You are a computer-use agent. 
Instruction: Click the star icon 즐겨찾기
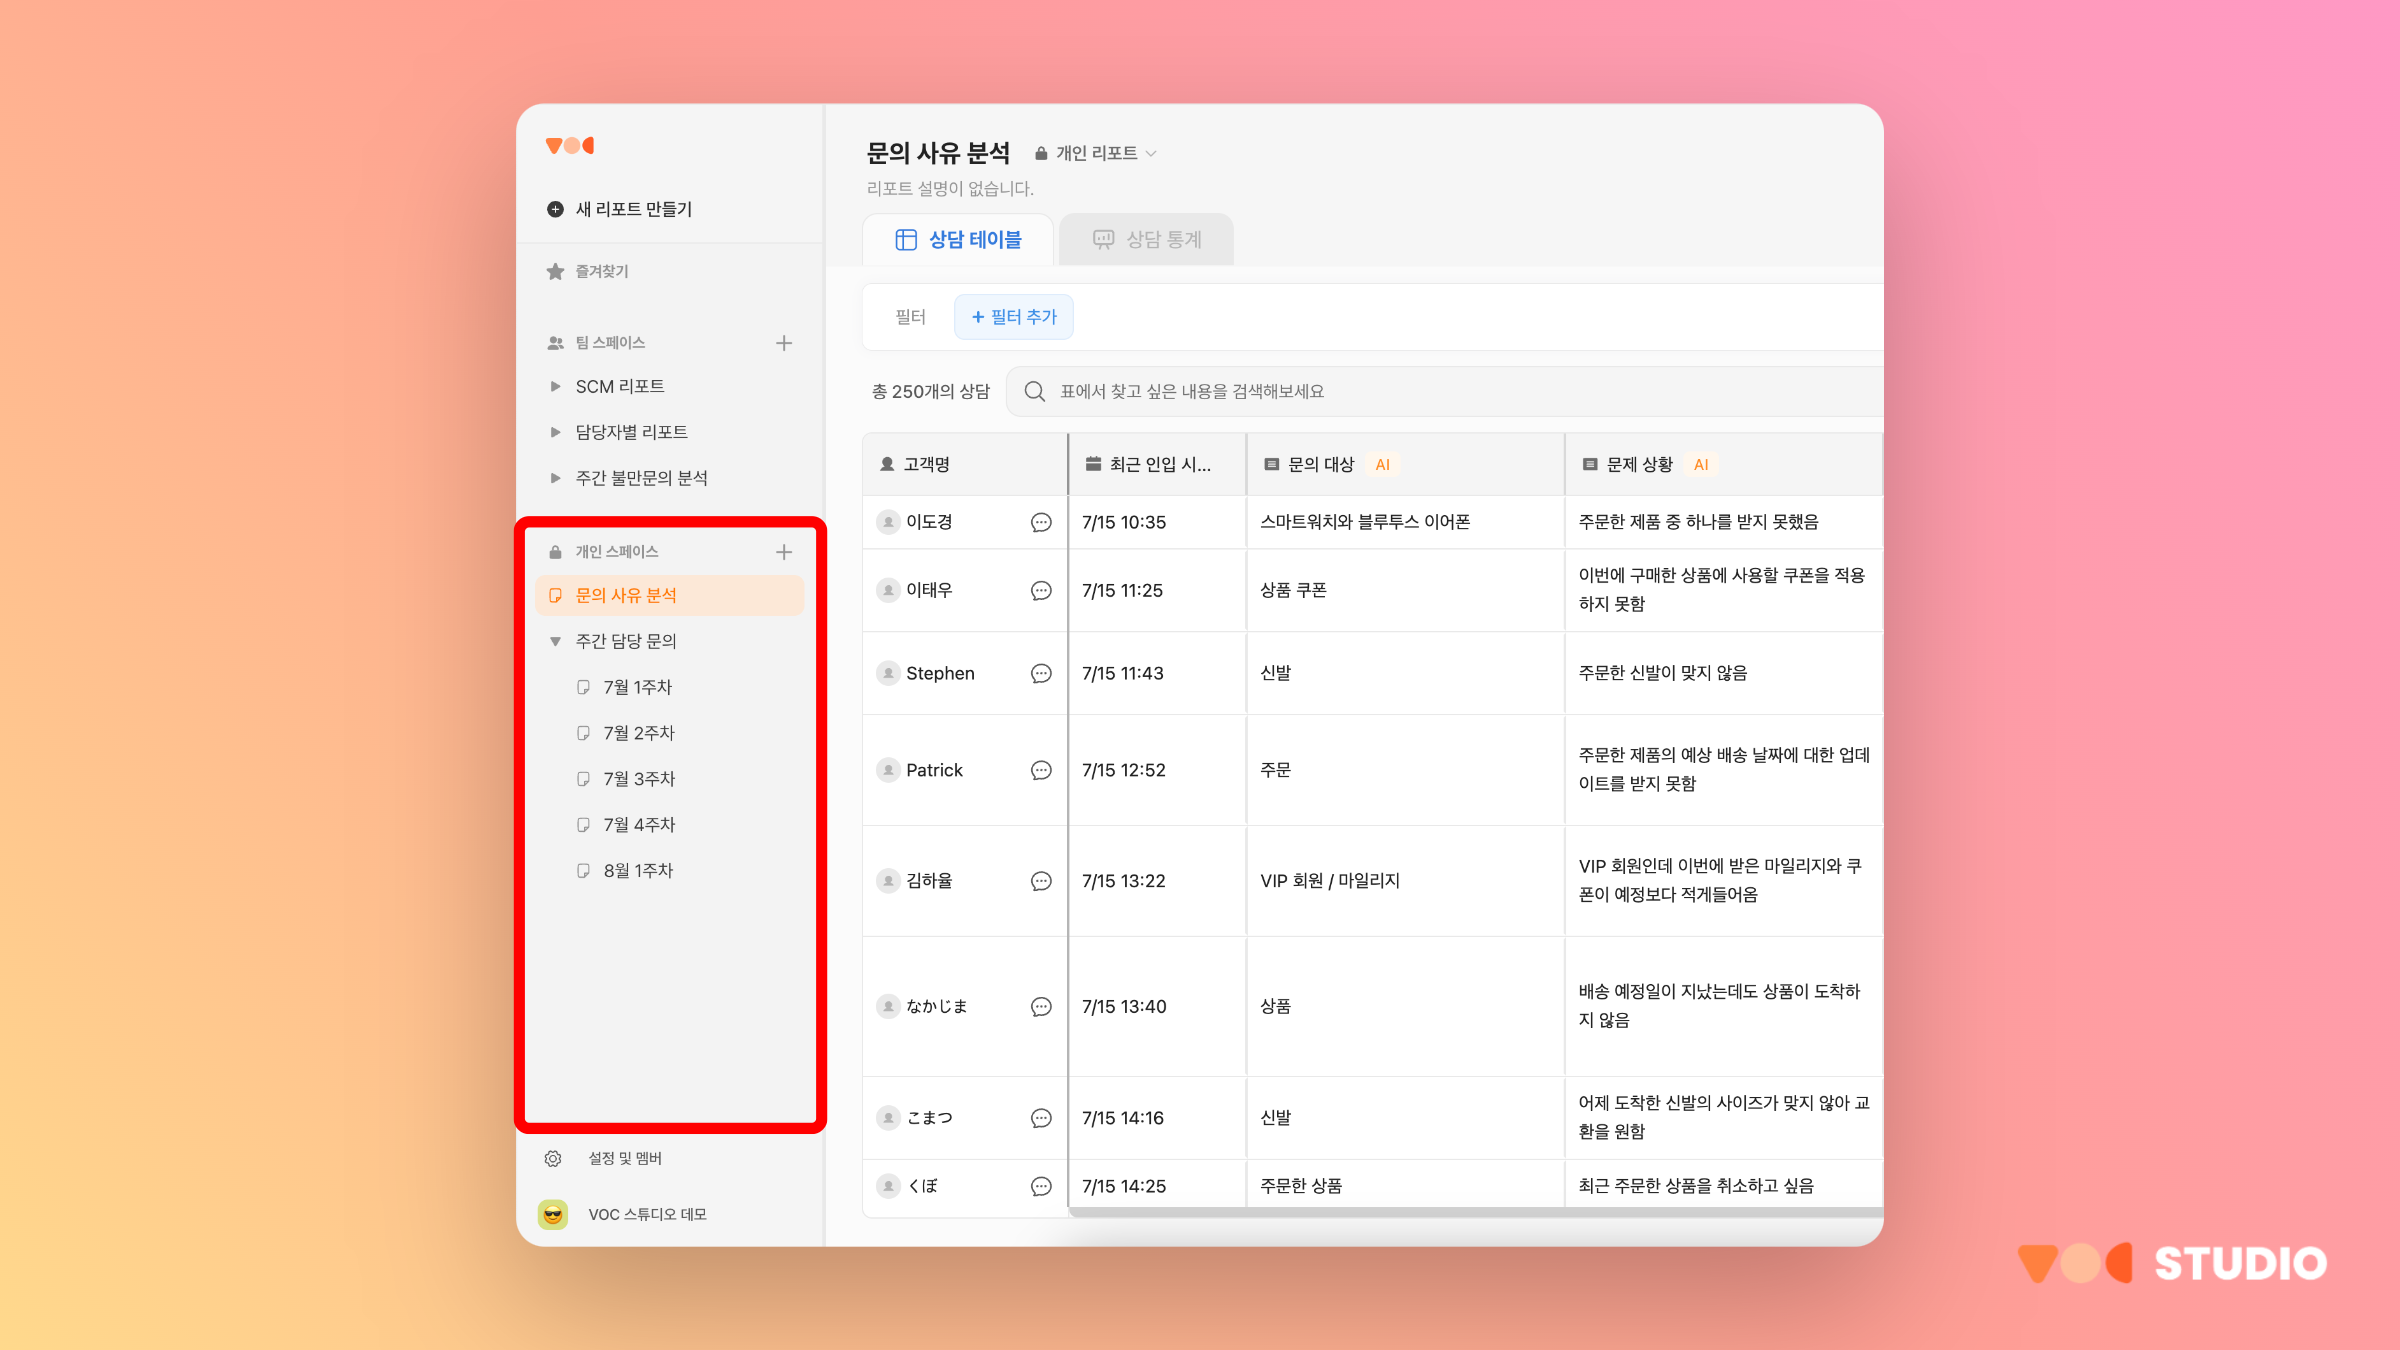[556, 271]
